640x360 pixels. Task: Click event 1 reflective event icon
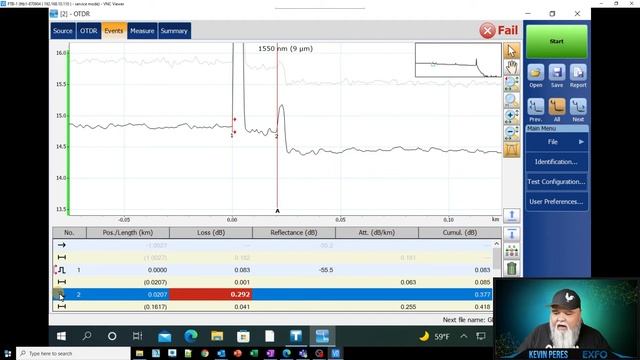[61, 270]
